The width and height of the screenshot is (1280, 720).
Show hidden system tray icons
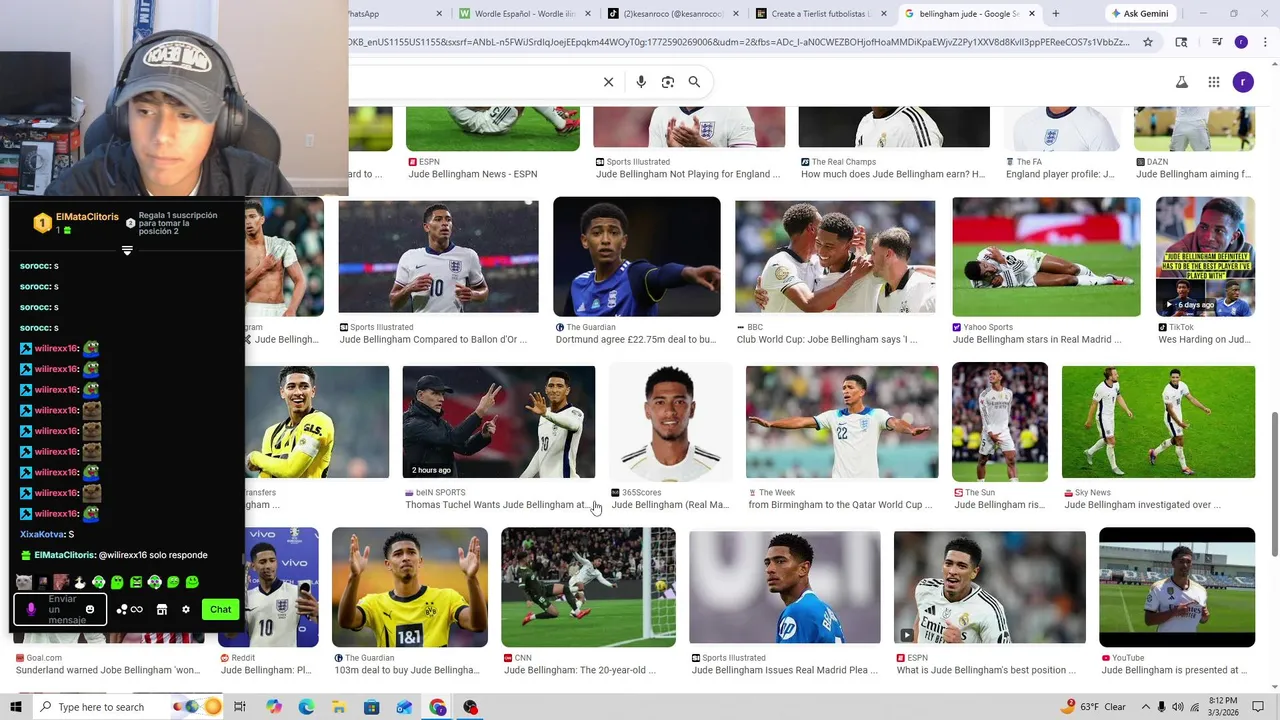1146,707
